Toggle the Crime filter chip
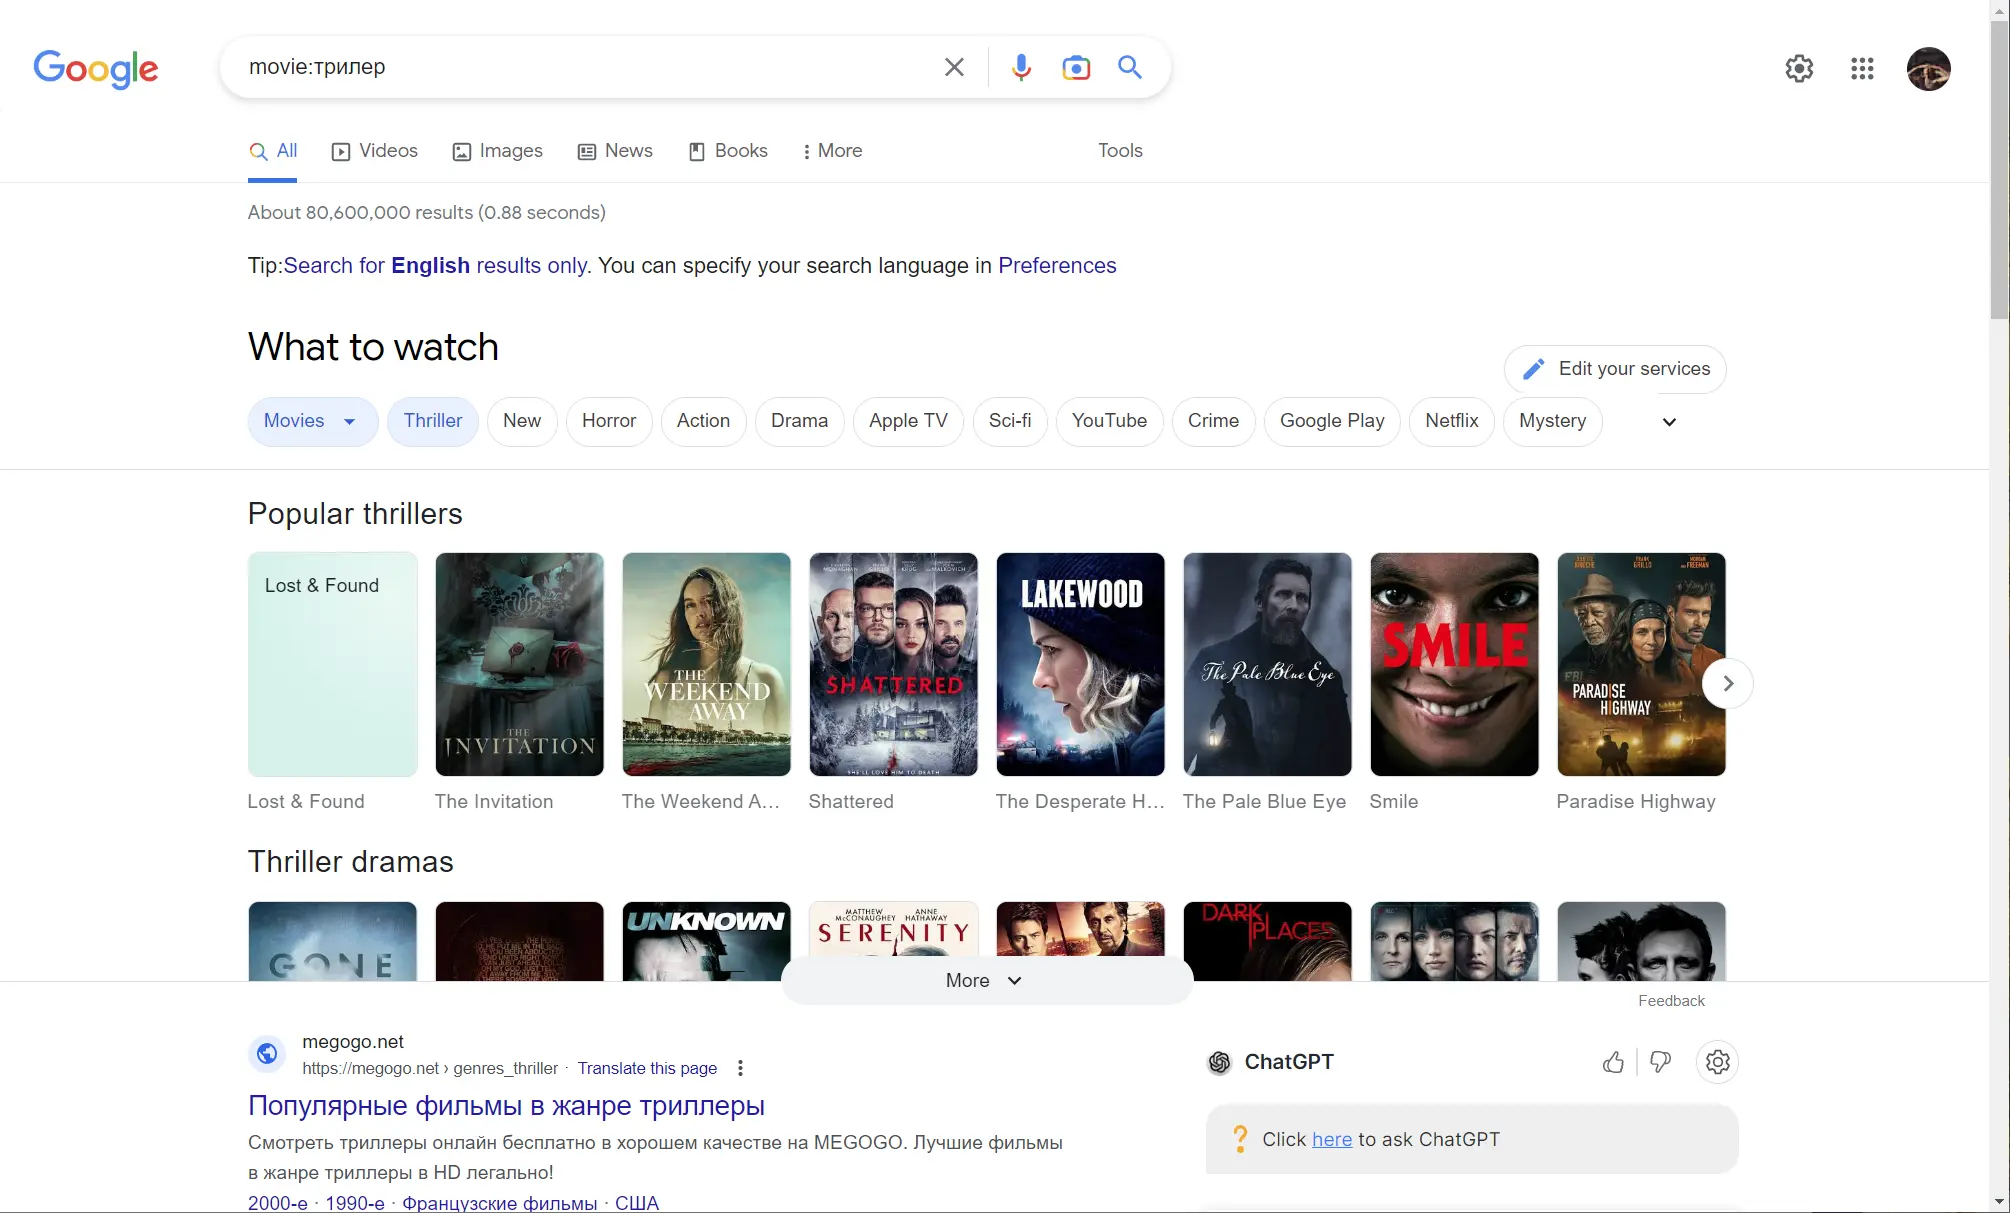This screenshot has height=1213, width=2010. click(1213, 421)
